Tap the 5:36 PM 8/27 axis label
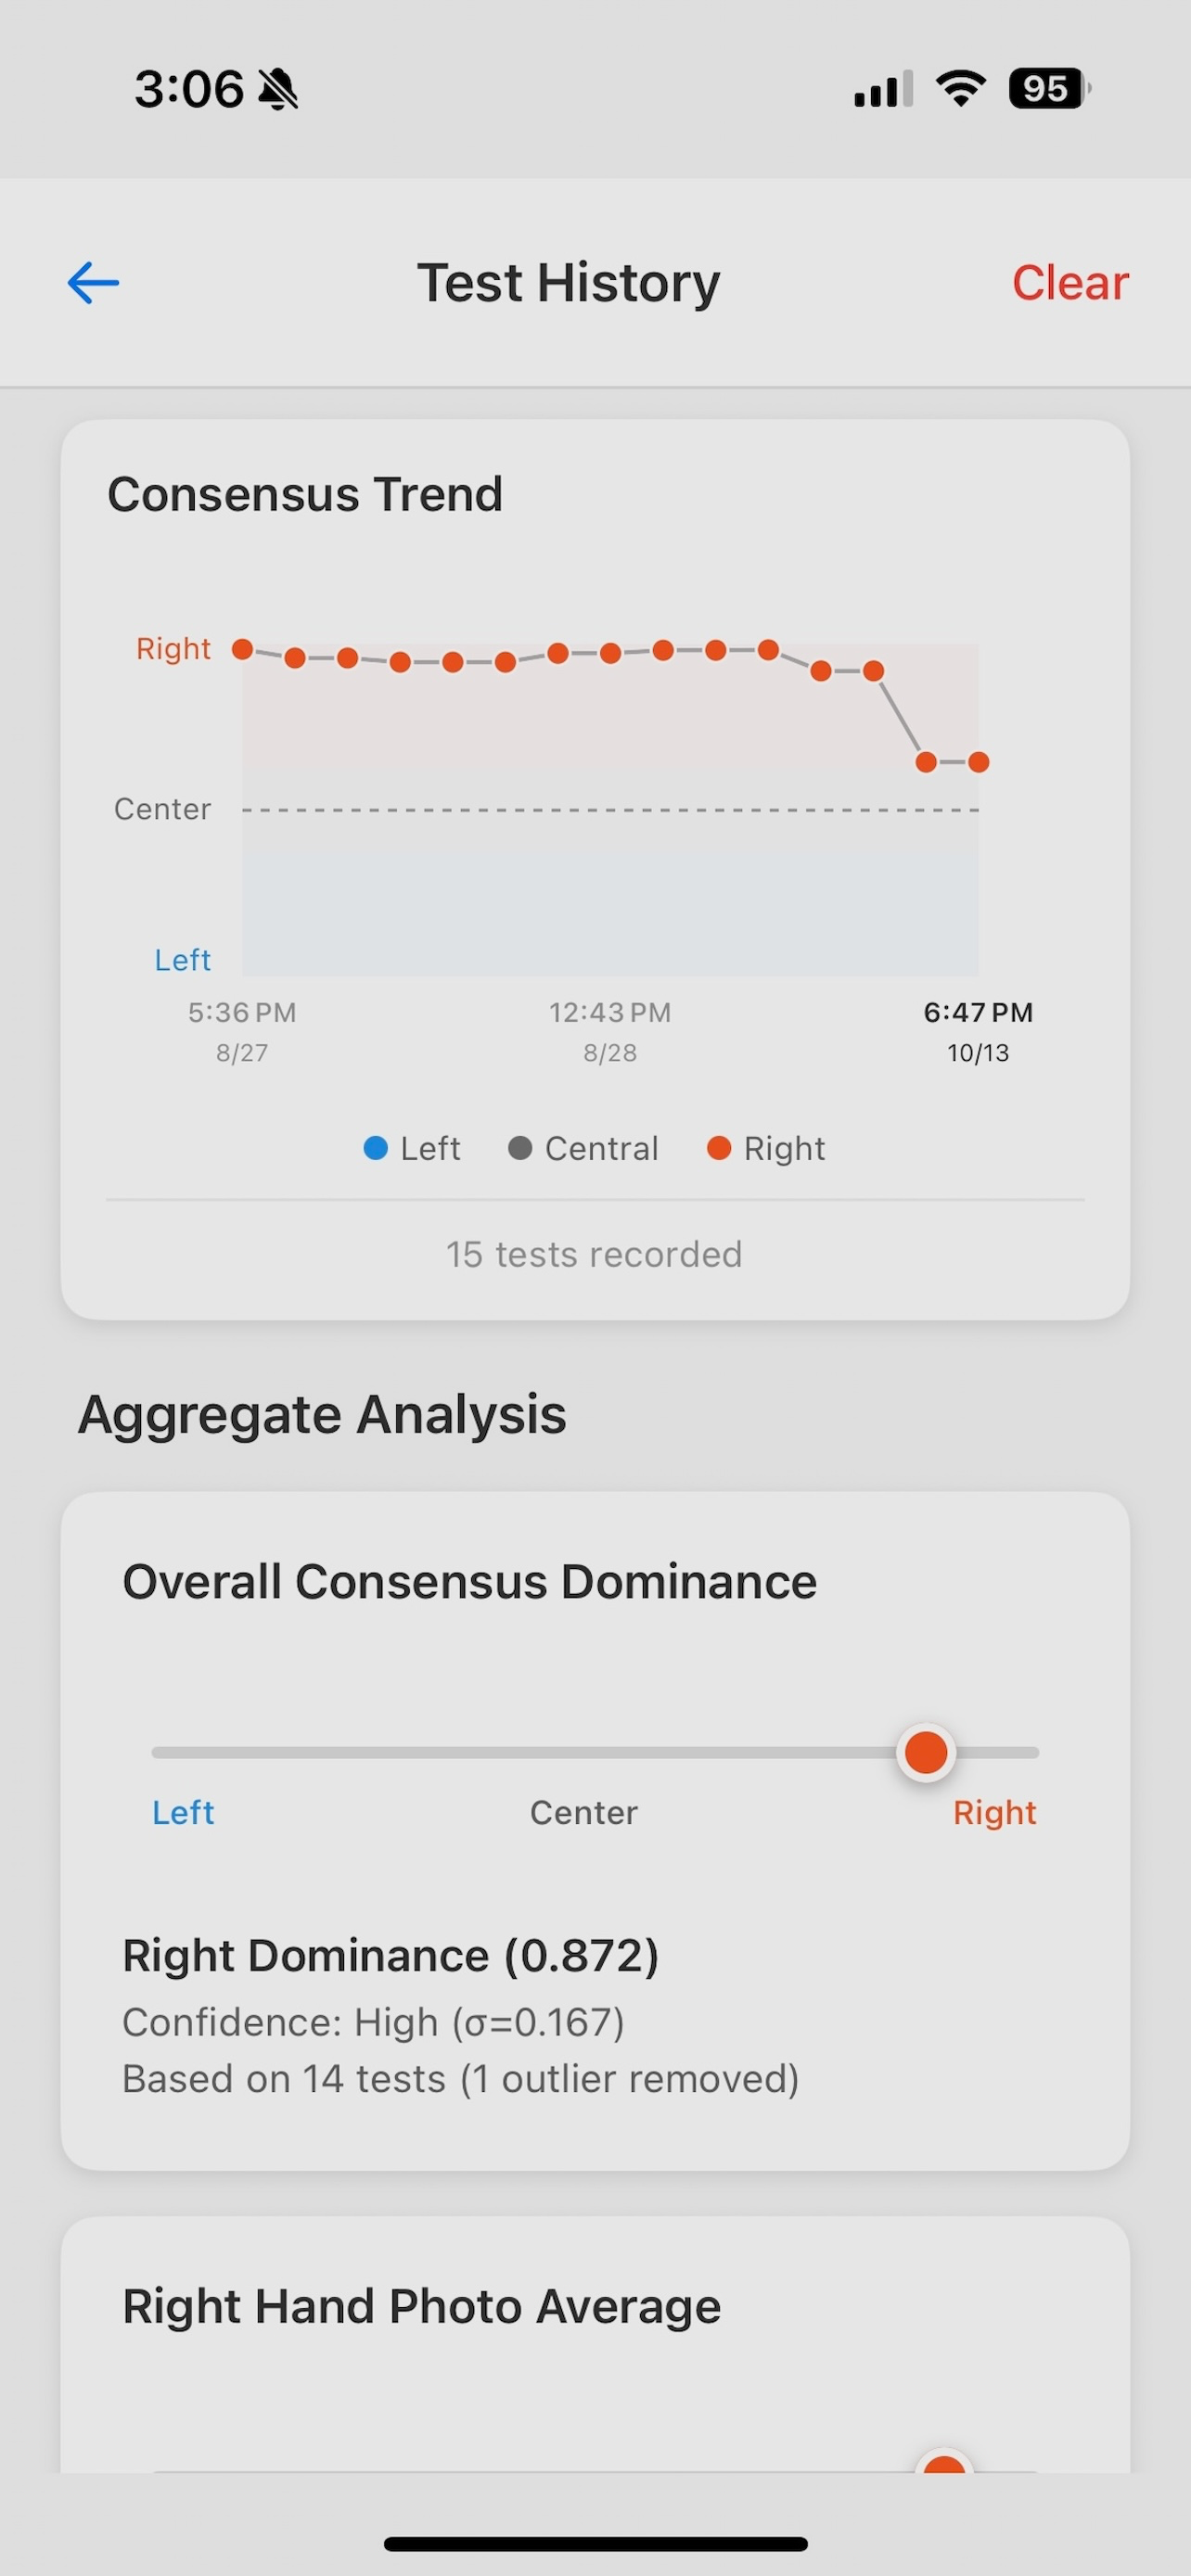 click(242, 1031)
